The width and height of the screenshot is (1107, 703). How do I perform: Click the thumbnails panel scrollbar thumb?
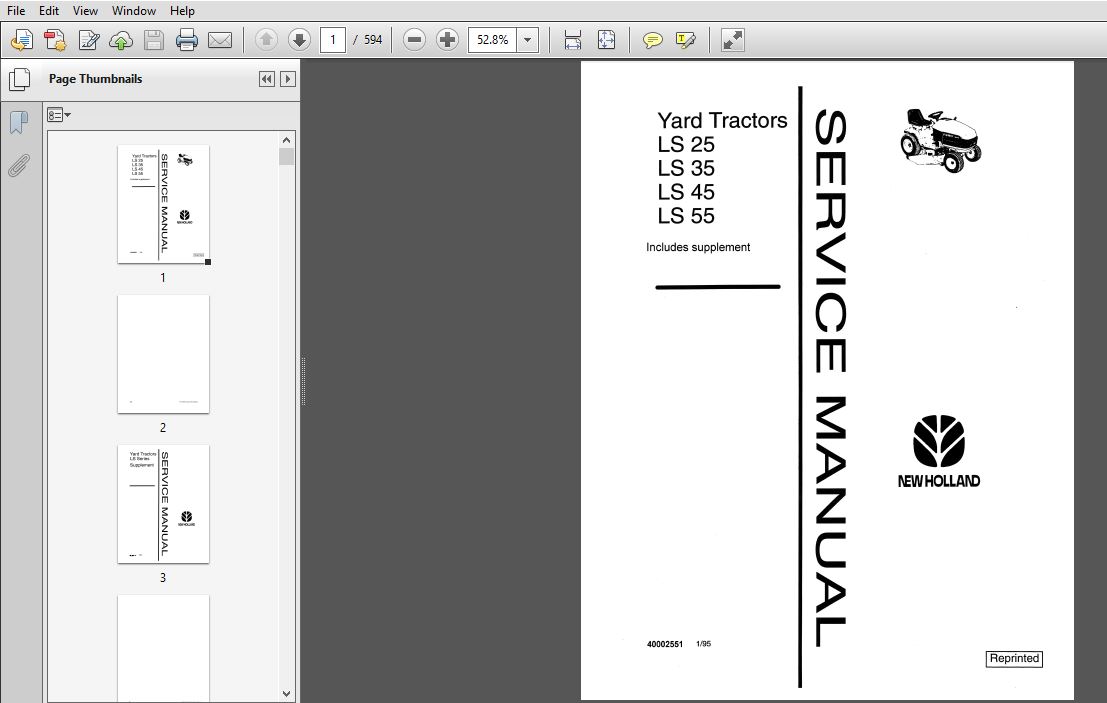[286, 157]
